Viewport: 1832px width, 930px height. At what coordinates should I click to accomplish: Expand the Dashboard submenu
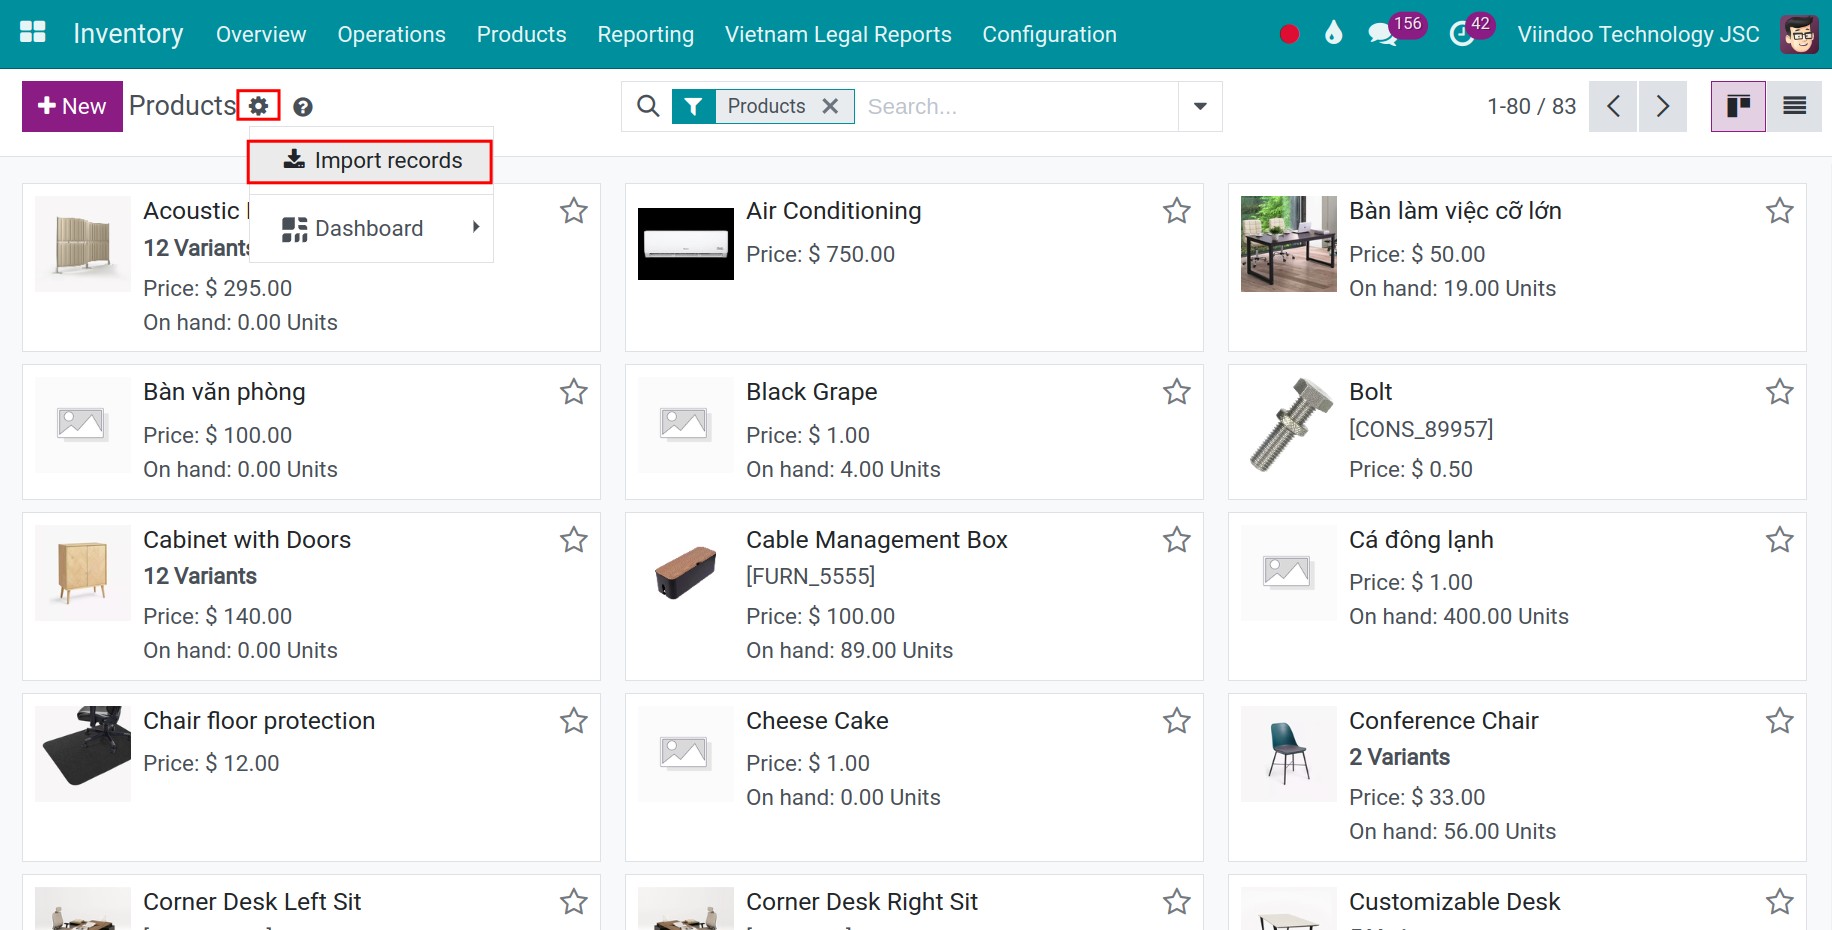point(370,229)
